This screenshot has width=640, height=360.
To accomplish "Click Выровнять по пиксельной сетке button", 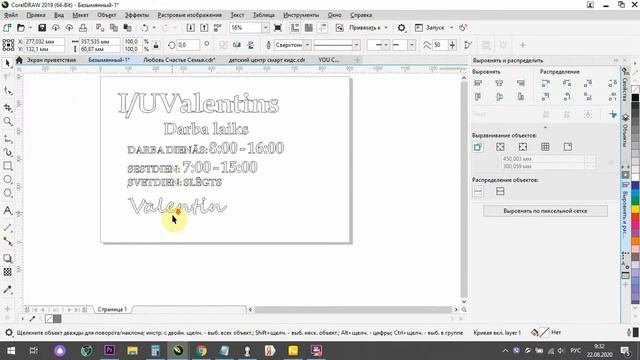I will 545,211.
